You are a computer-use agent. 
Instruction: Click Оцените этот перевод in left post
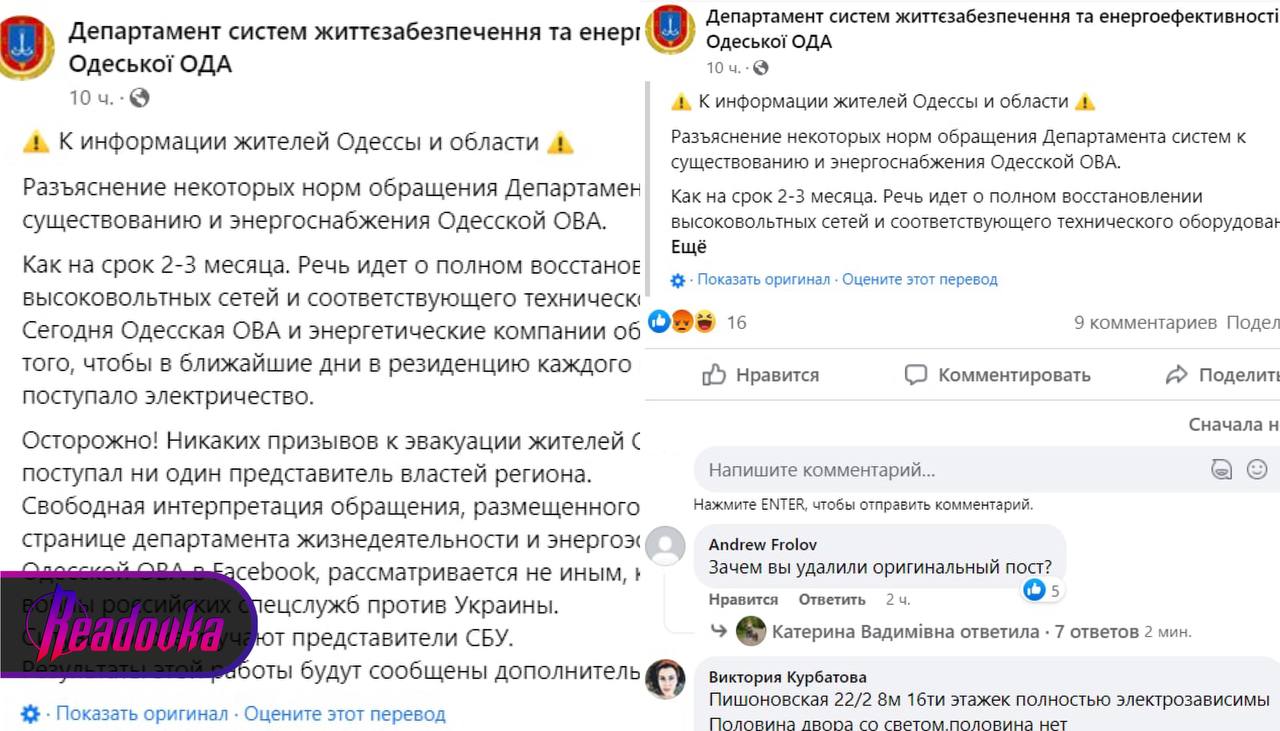tap(345, 714)
